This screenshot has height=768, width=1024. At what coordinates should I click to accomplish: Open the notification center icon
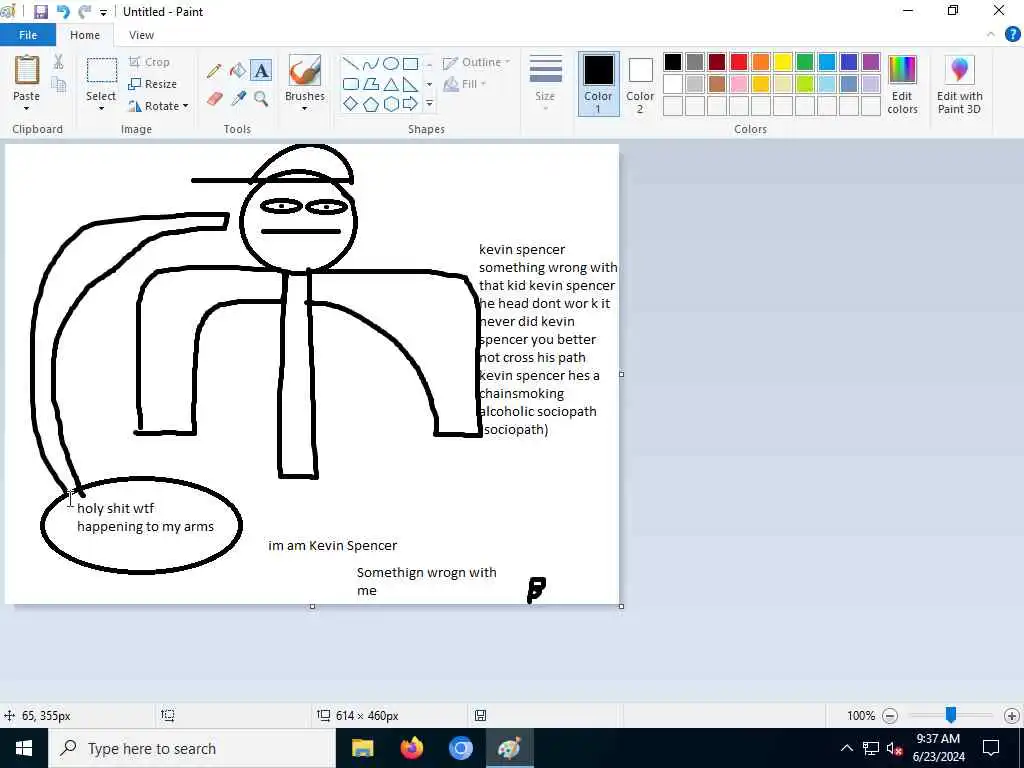tap(991, 748)
